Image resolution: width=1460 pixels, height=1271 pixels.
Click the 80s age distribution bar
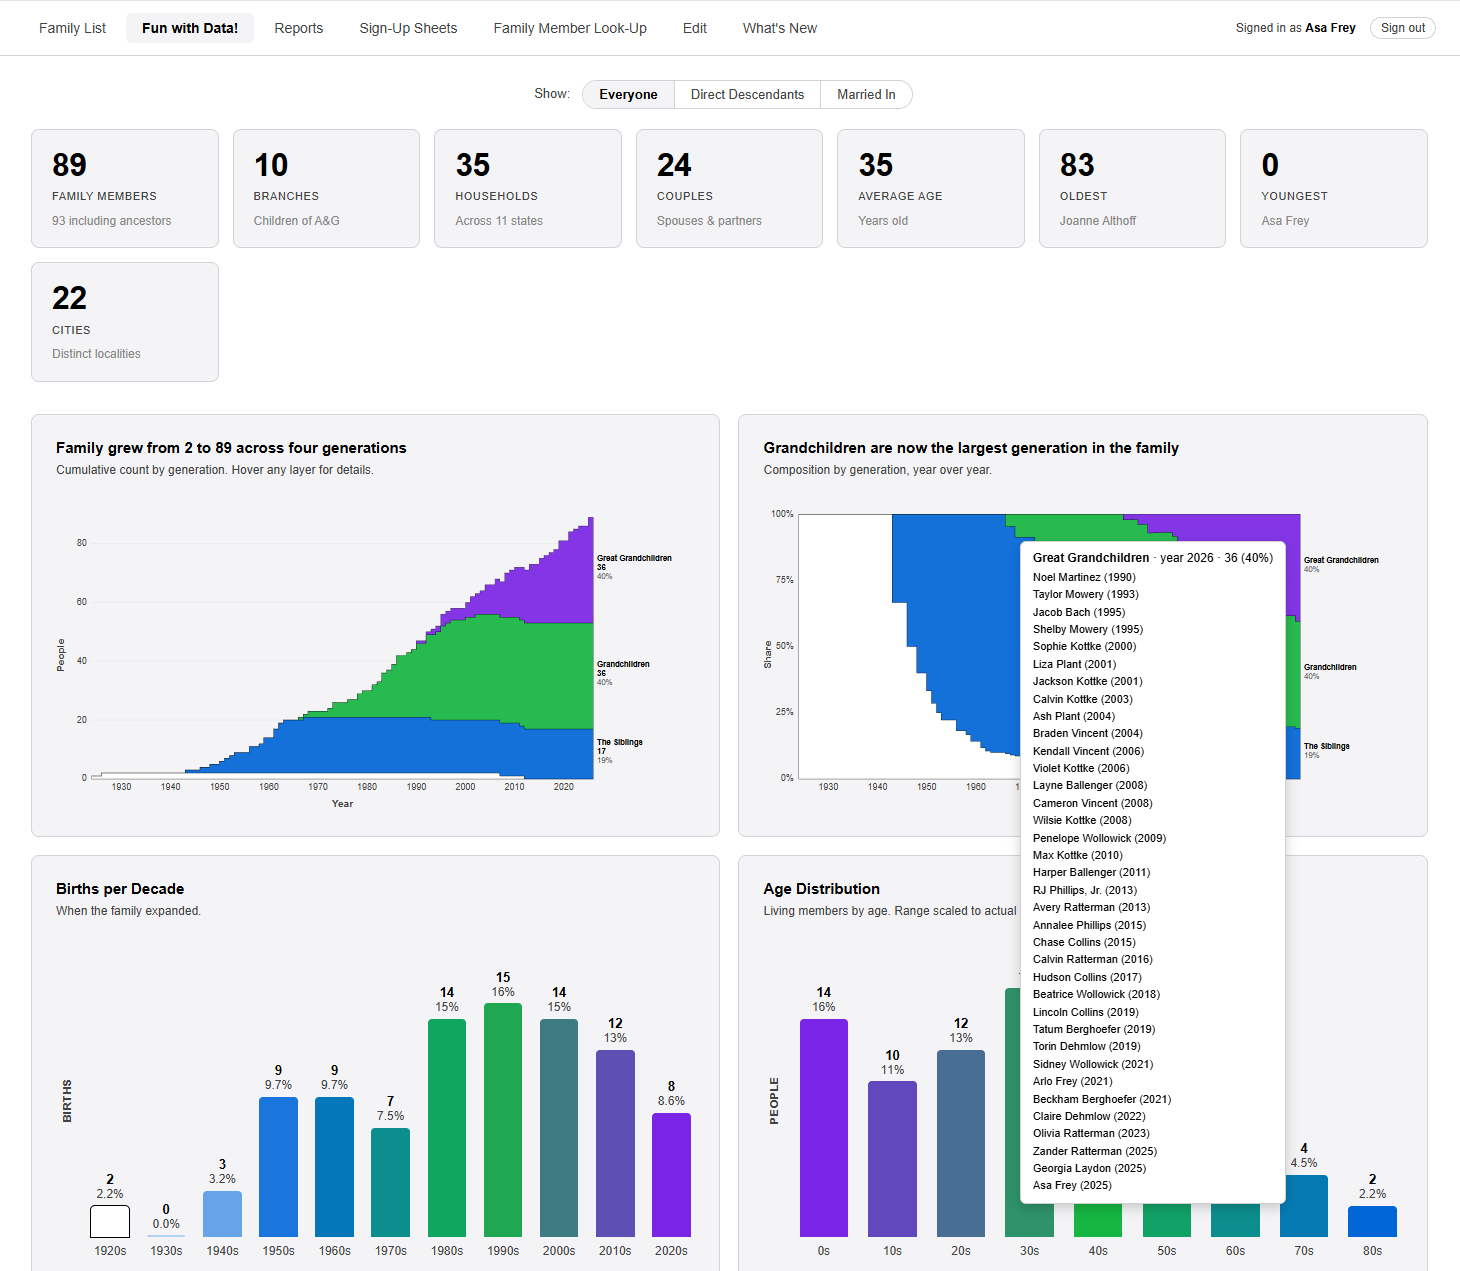(x=1372, y=1222)
